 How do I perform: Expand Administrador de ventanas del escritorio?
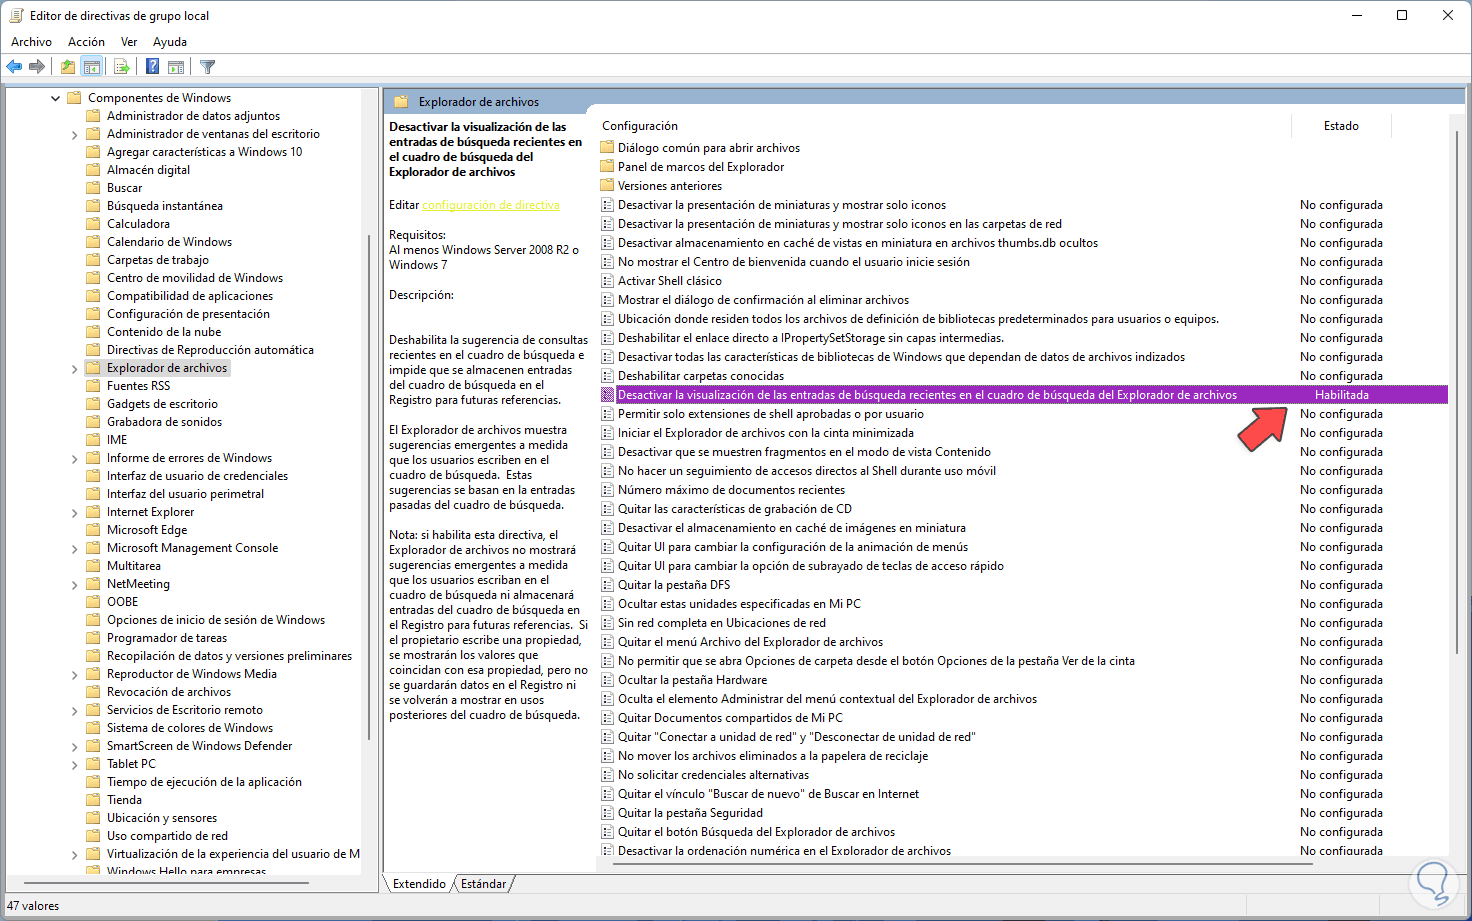pyautogui.click(x=74, y=134)
